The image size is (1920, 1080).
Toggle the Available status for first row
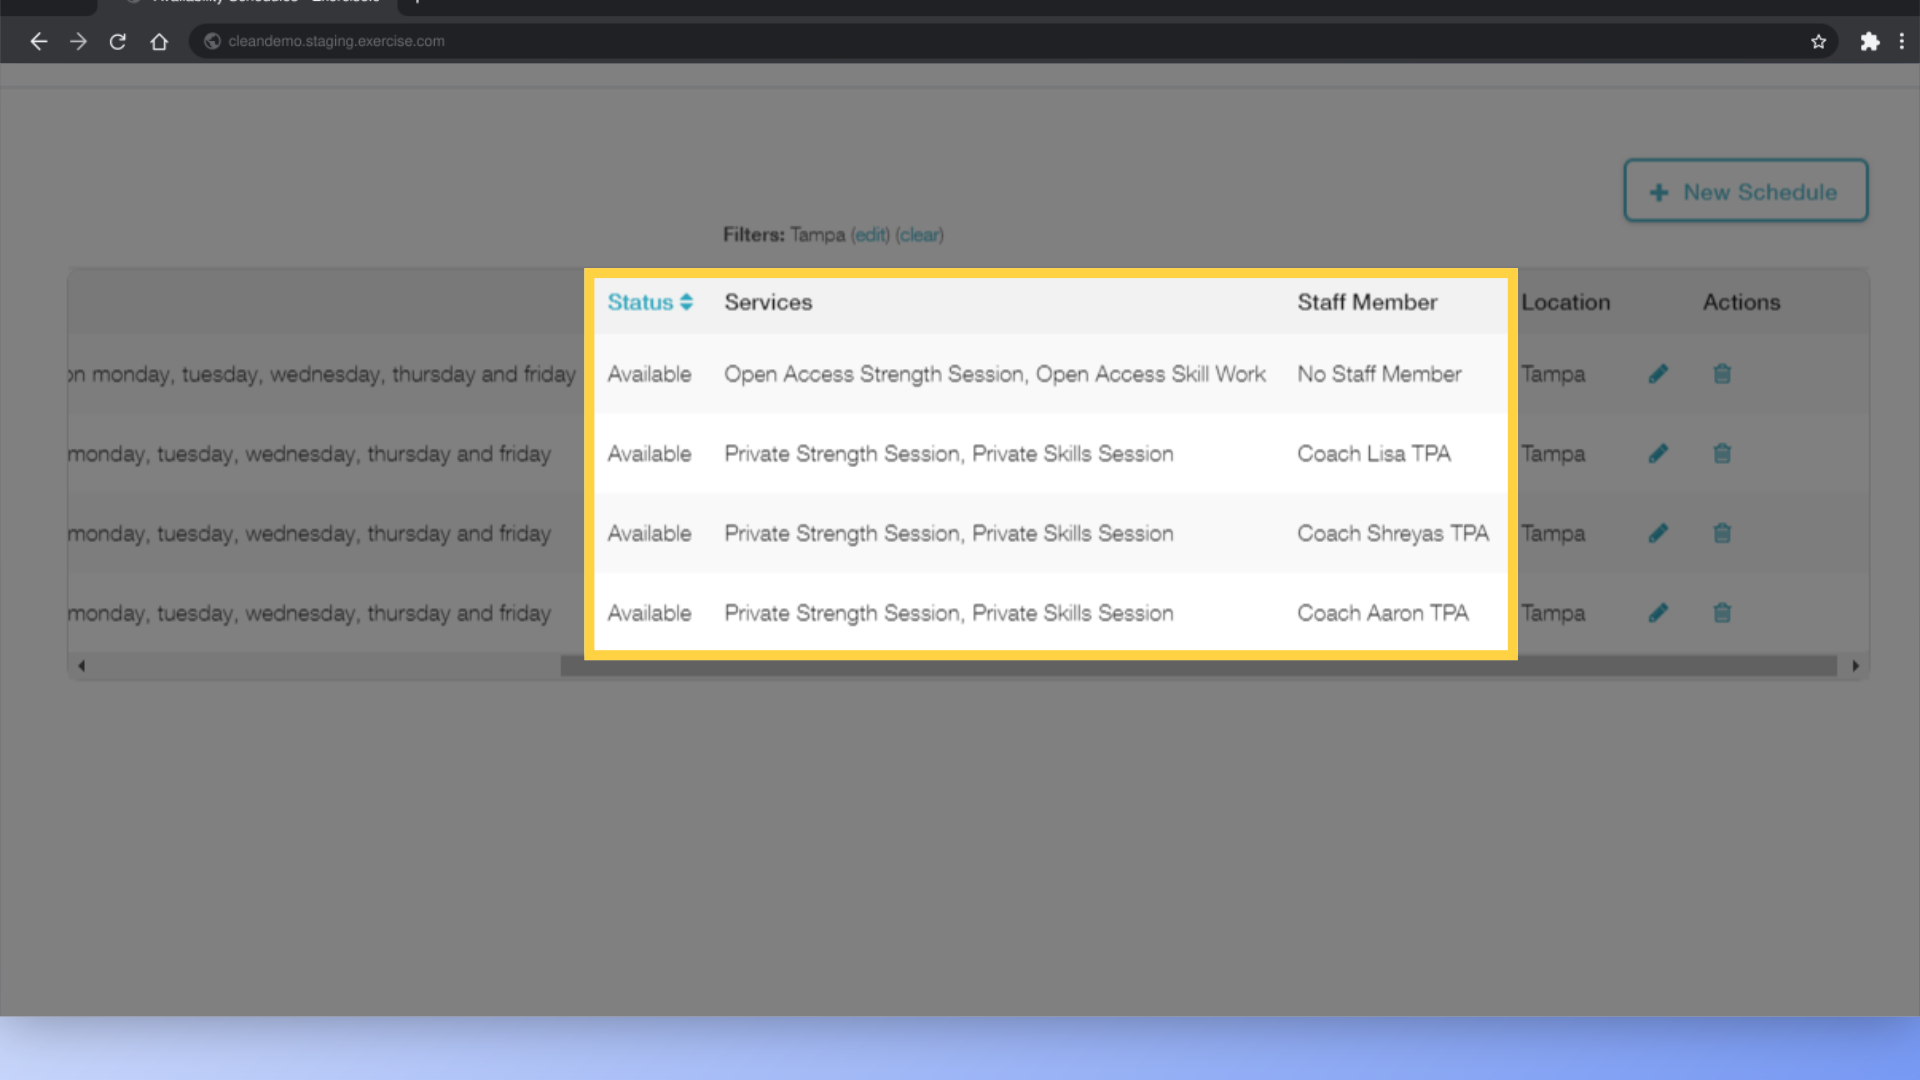(x=649, y=375)
